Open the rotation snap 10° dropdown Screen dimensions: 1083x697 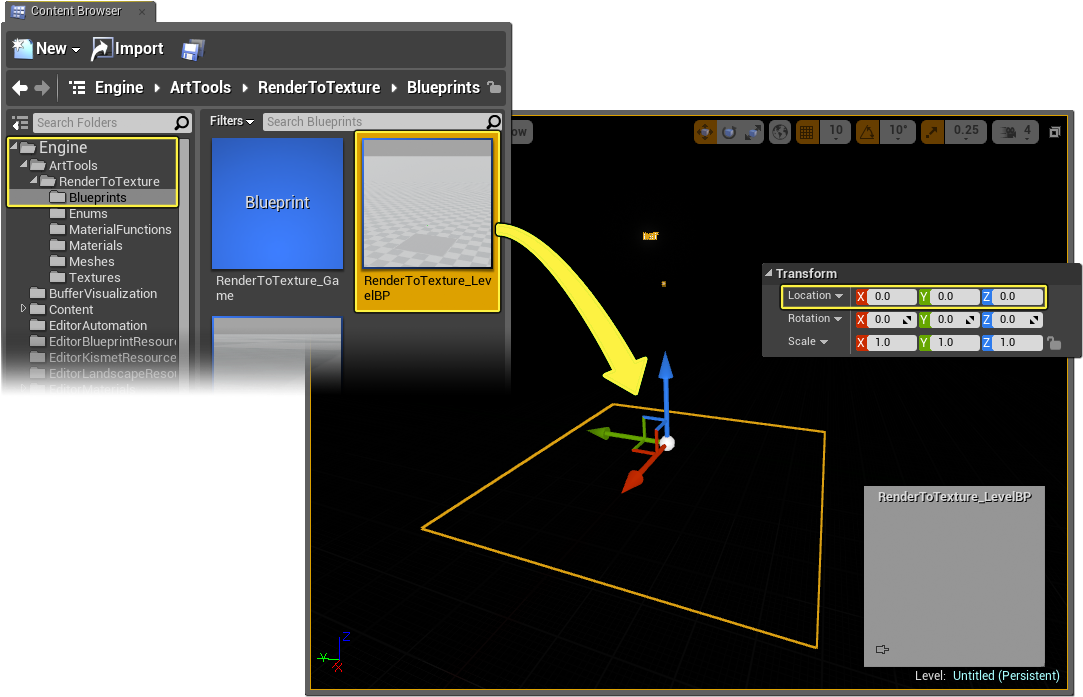pyautogui.click(x=898, y=132)
